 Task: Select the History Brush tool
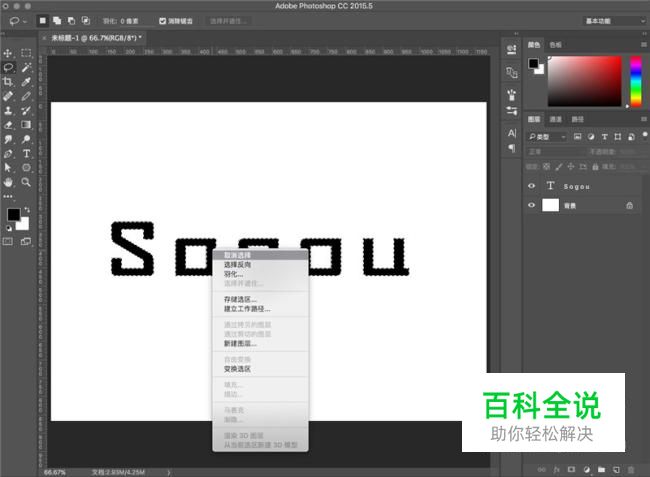pos(26,110)
